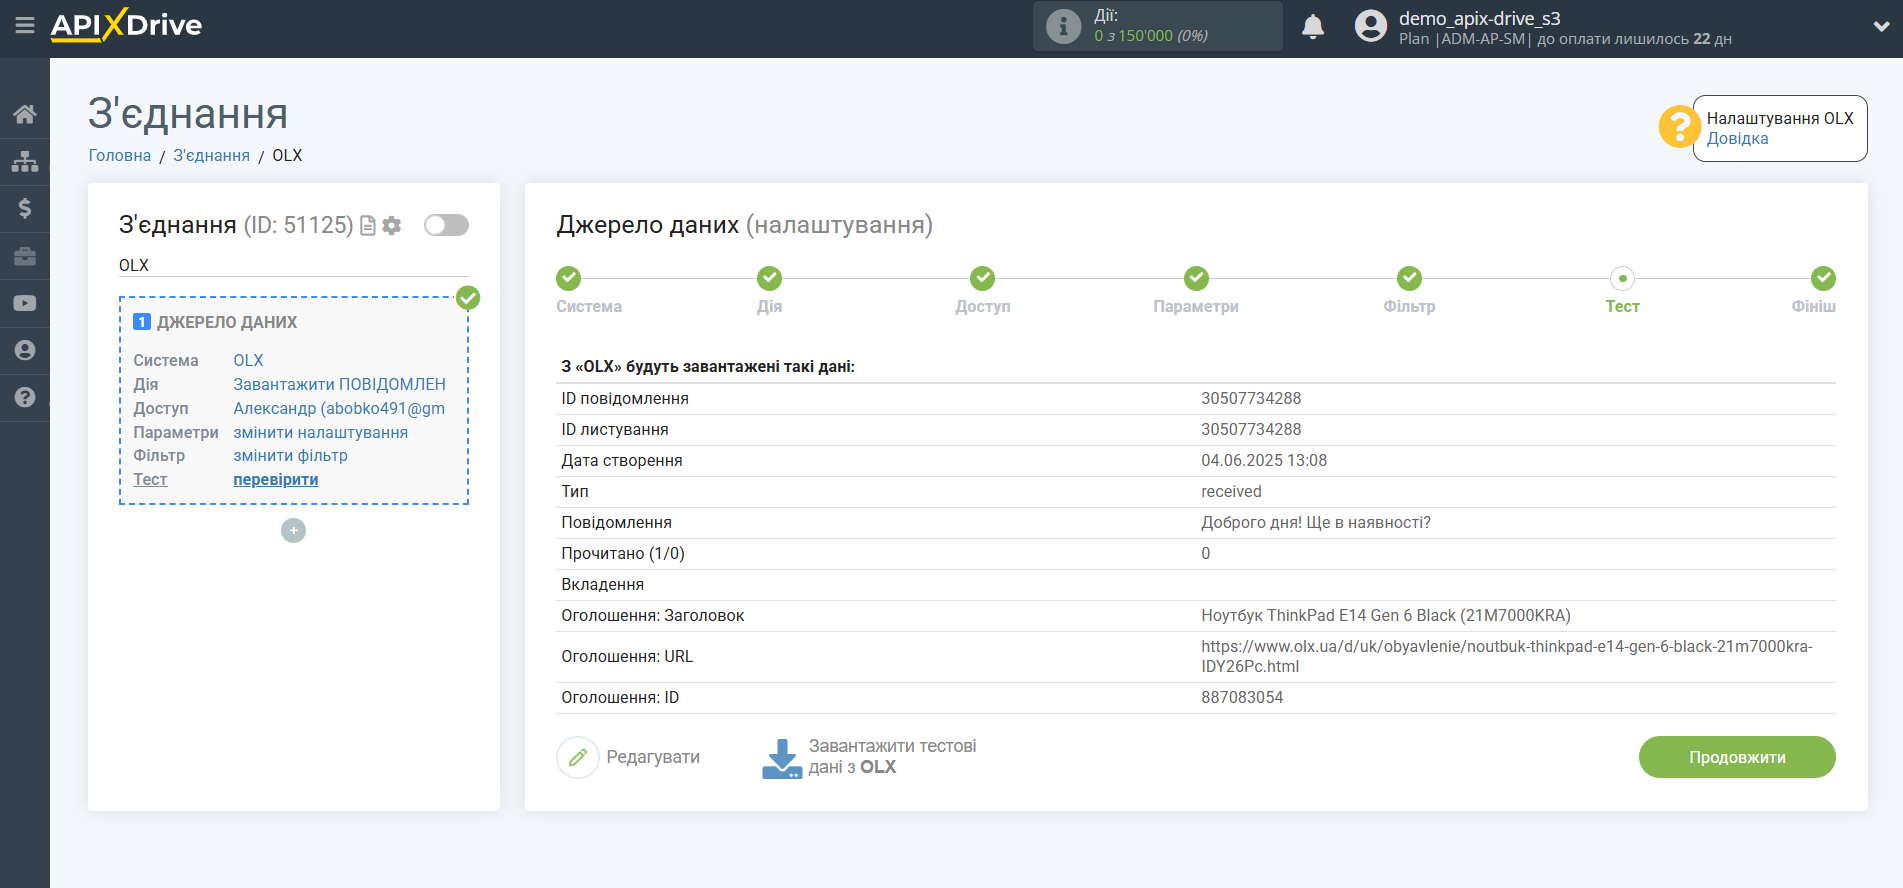This screenshot has width=1903, height=888.
Task: Add a new block with plus icon
Action: point(293,531)
